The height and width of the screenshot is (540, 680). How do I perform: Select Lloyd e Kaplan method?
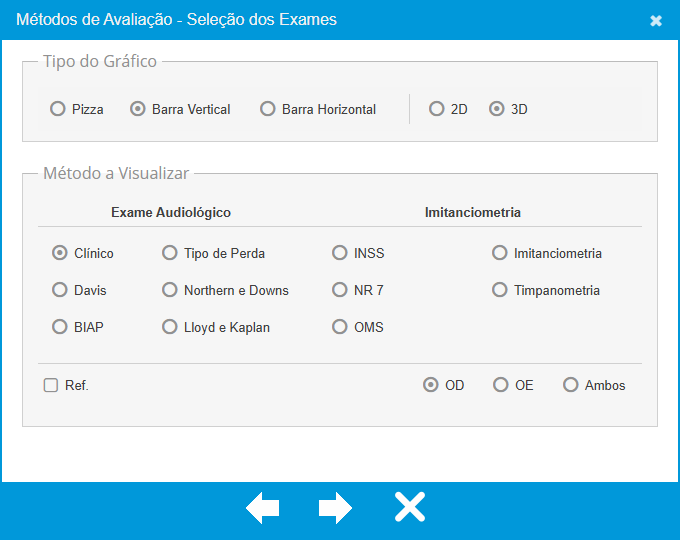(170, 327)
